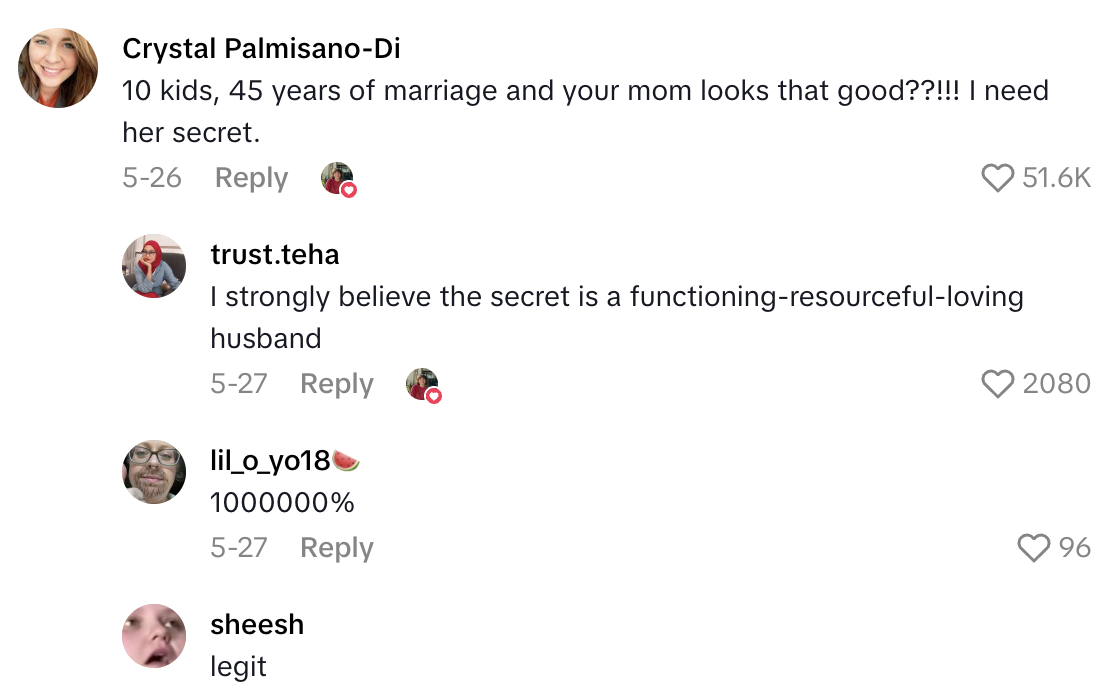Go to the trust.teha username

coord(275,254)
